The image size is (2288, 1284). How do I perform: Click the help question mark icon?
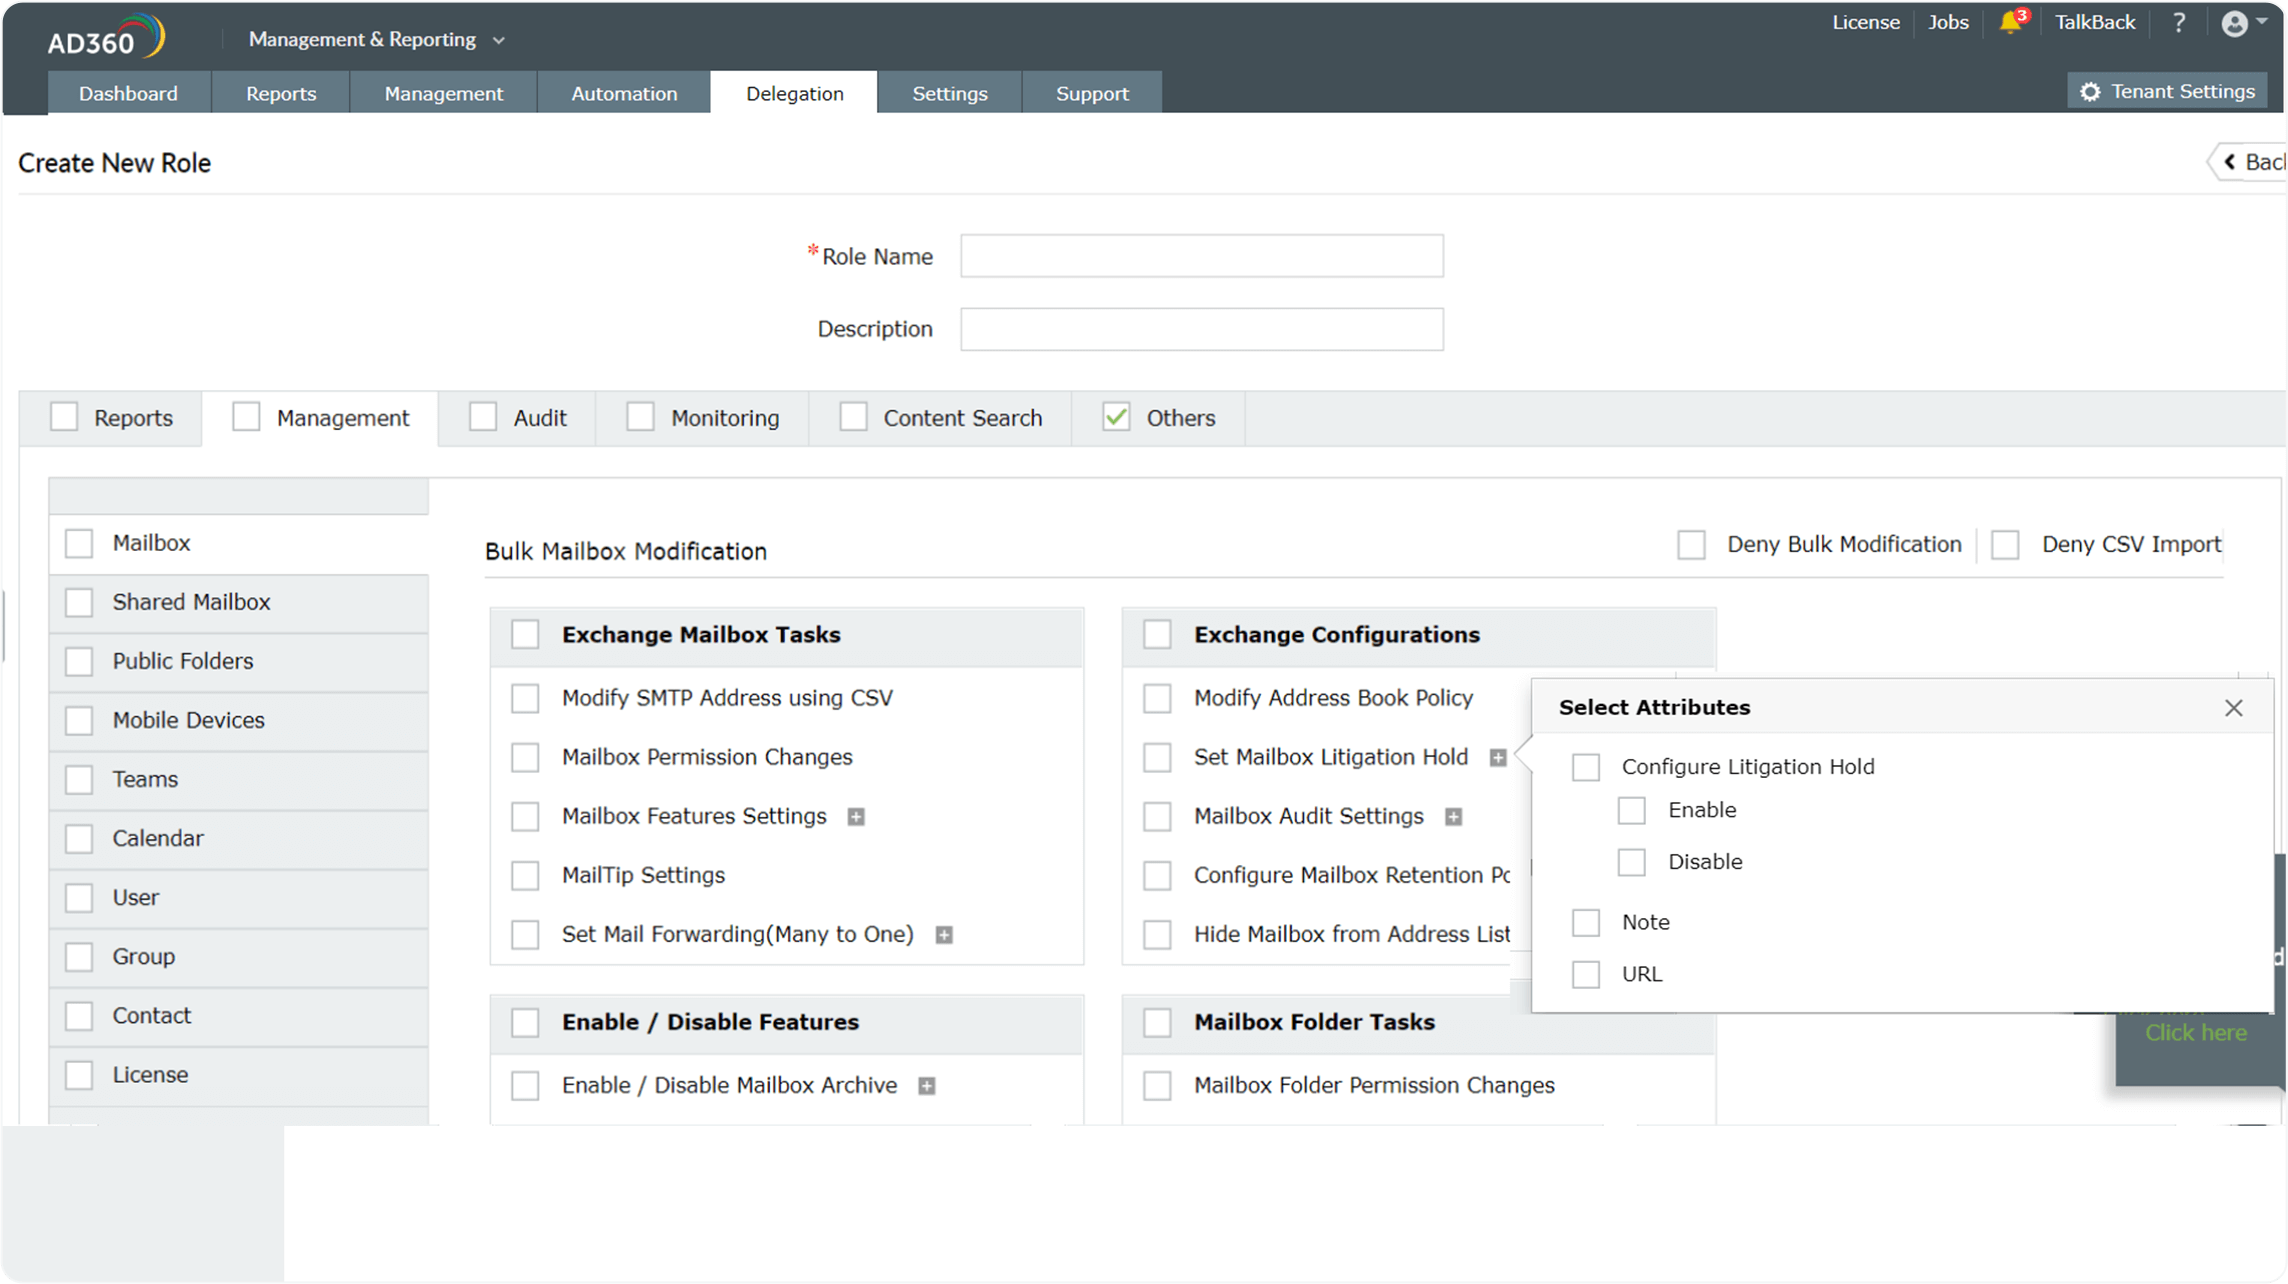tap(2179, 23)
